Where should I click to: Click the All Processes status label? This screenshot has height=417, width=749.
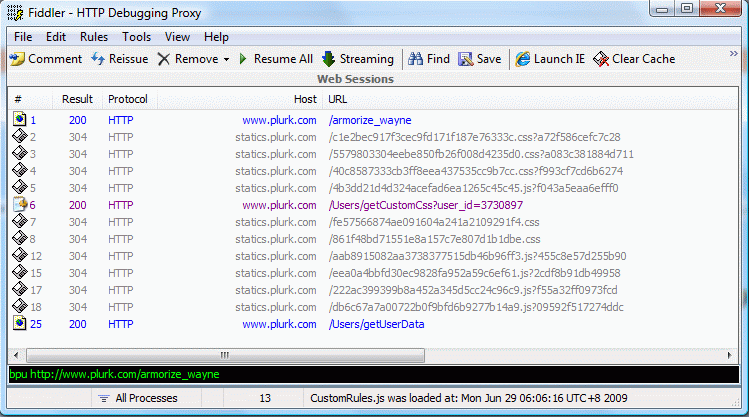146,398
